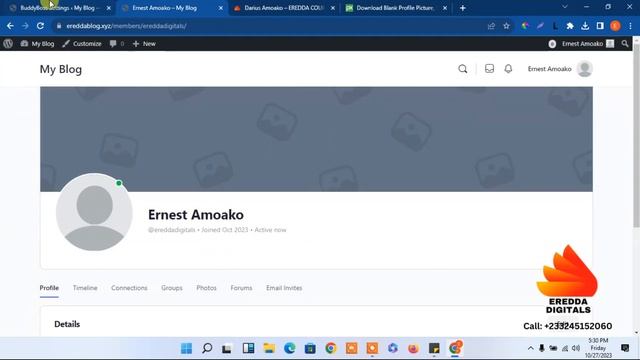The image size is (640, 360).
Task: Click the colorful circle extension icon
Action: point(525,26)
